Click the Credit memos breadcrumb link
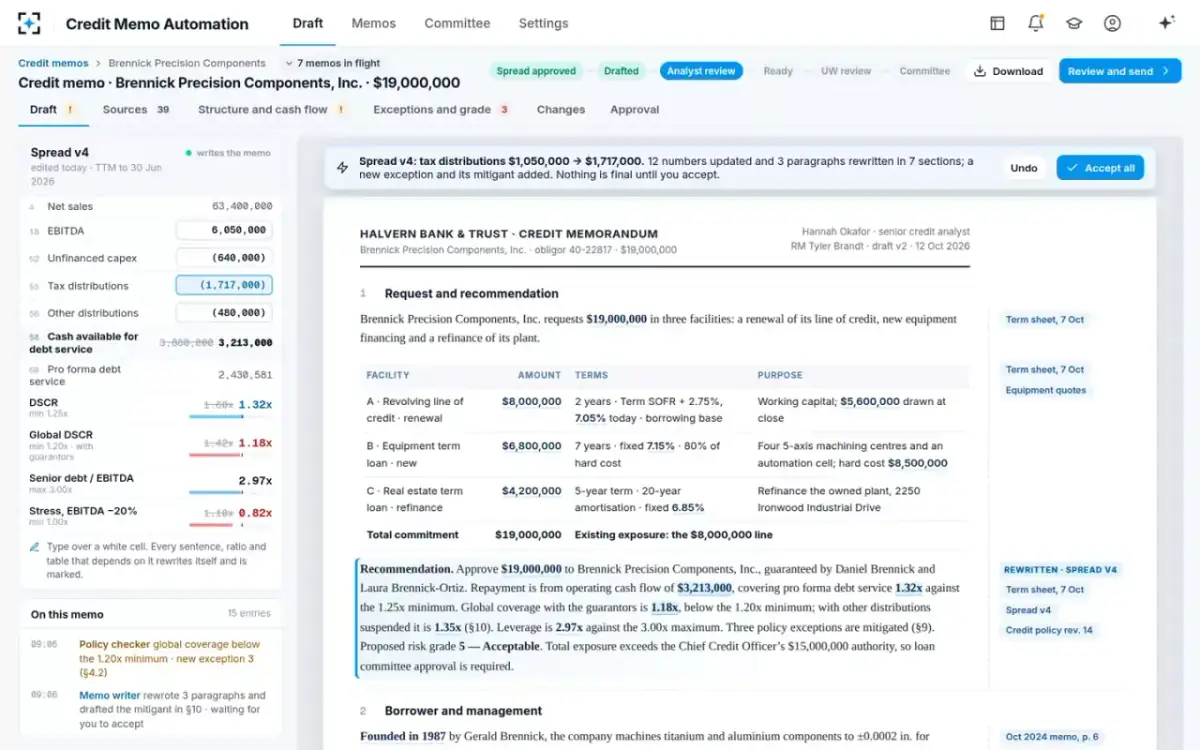Image resolution: width=1200 pixels, height=750 pixels. coord(53,63)
